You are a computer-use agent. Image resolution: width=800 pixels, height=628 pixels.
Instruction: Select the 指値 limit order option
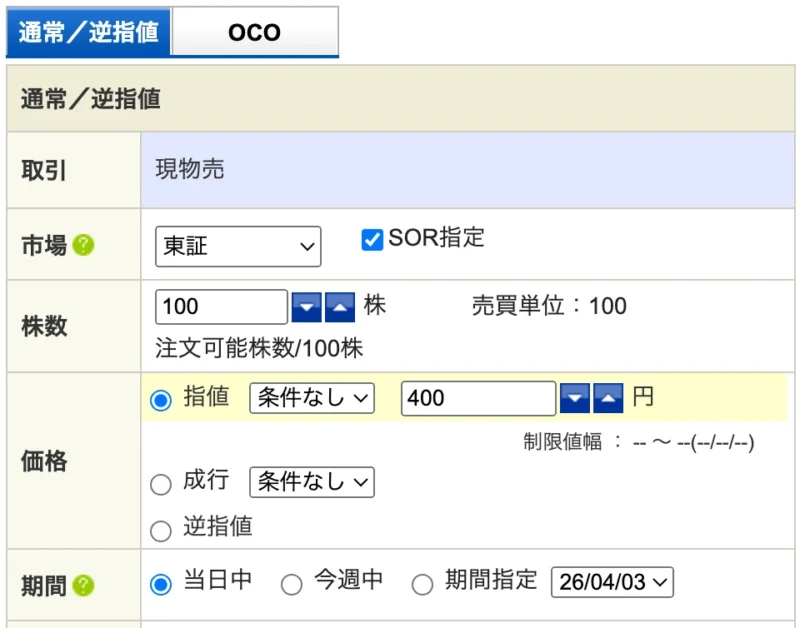[161, 398]
